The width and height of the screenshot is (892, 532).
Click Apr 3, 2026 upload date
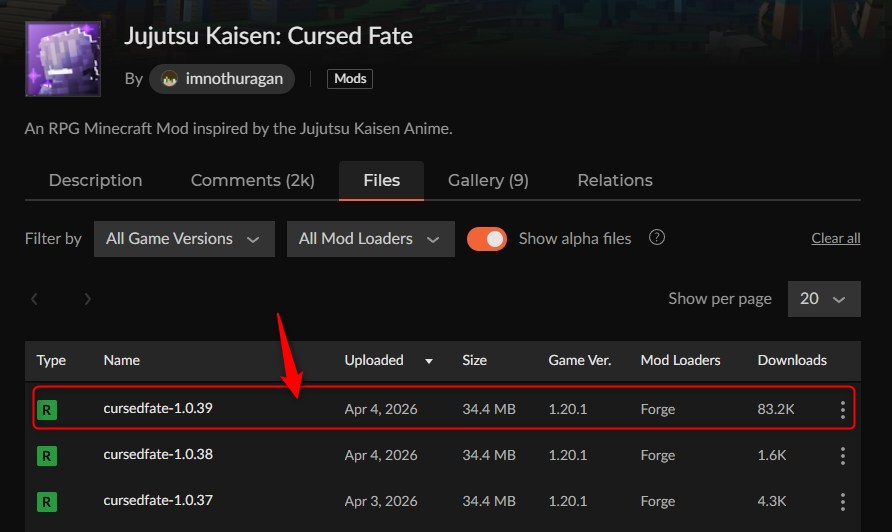tap(381, 501)
